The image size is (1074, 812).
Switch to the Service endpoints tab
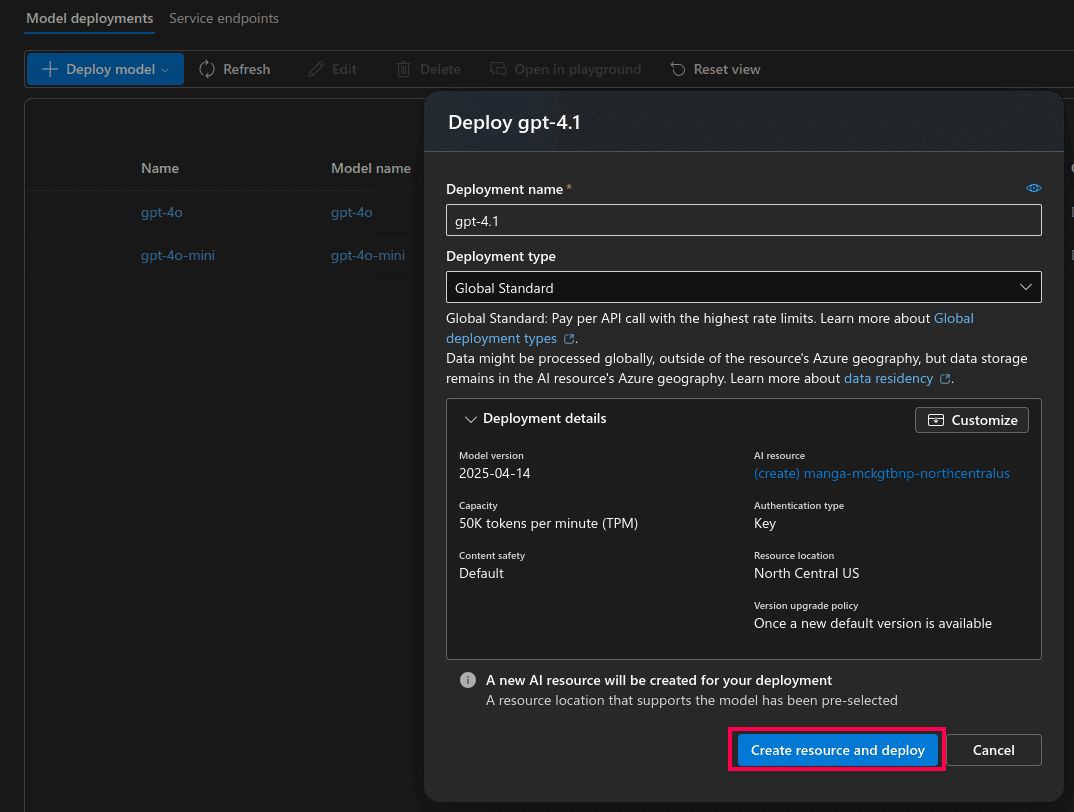pos(223,18)
